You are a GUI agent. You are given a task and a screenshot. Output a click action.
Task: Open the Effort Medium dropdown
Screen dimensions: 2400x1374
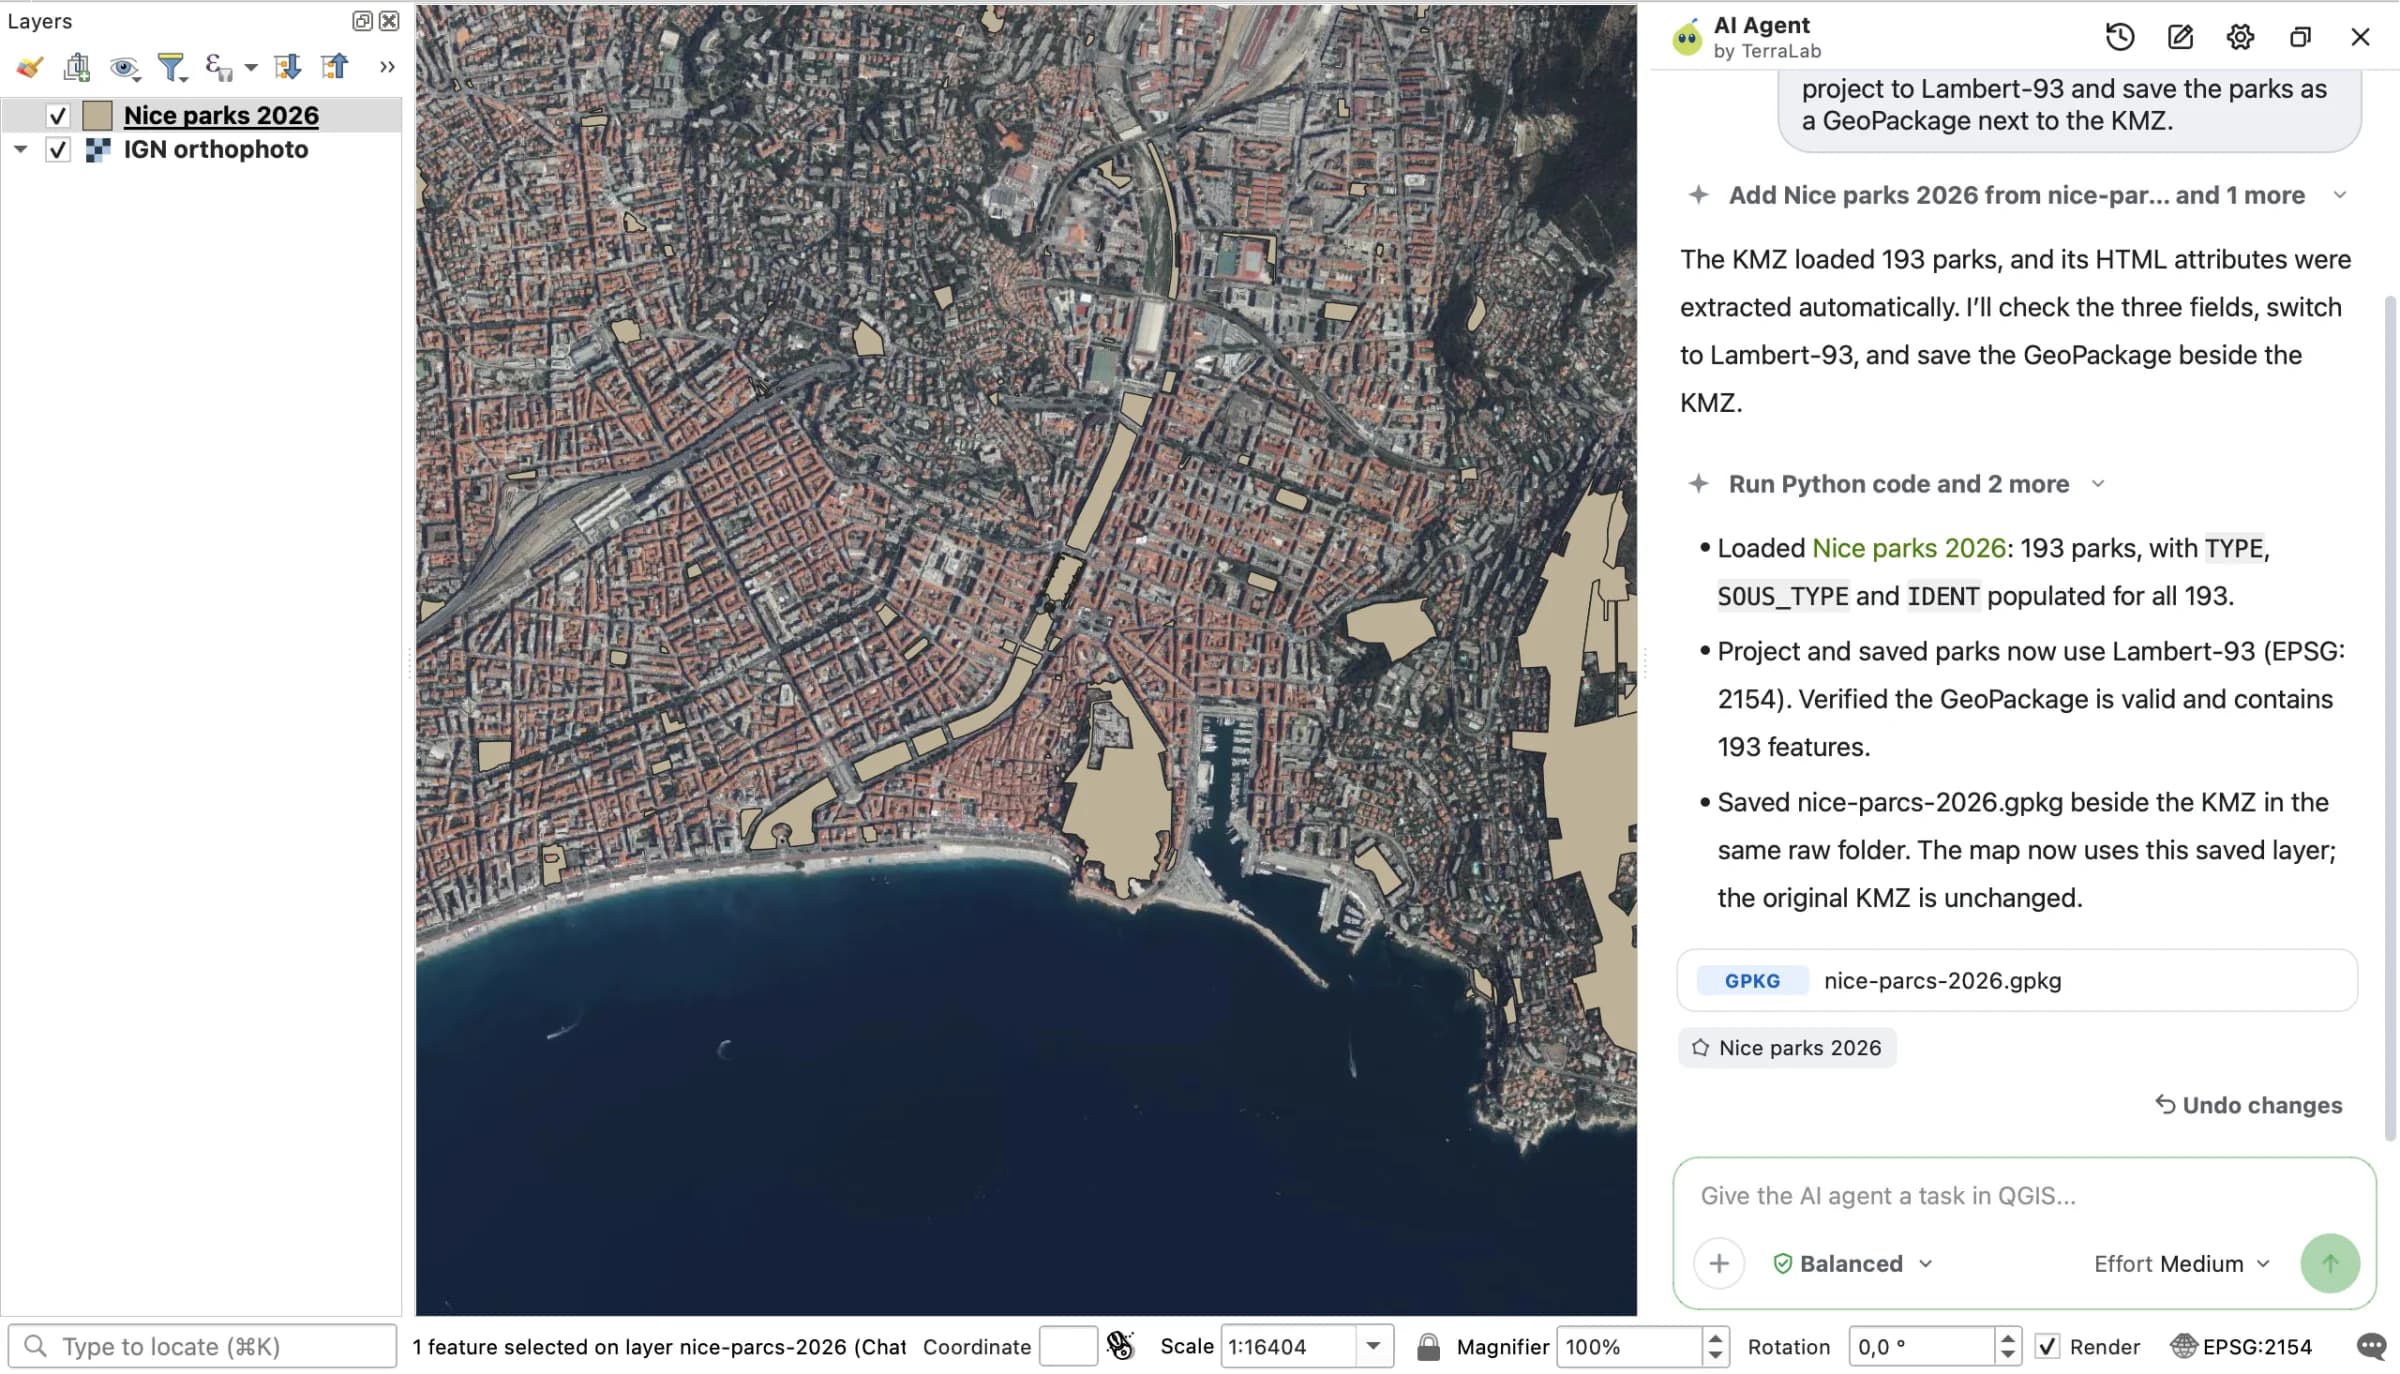click(2182, 1263)
